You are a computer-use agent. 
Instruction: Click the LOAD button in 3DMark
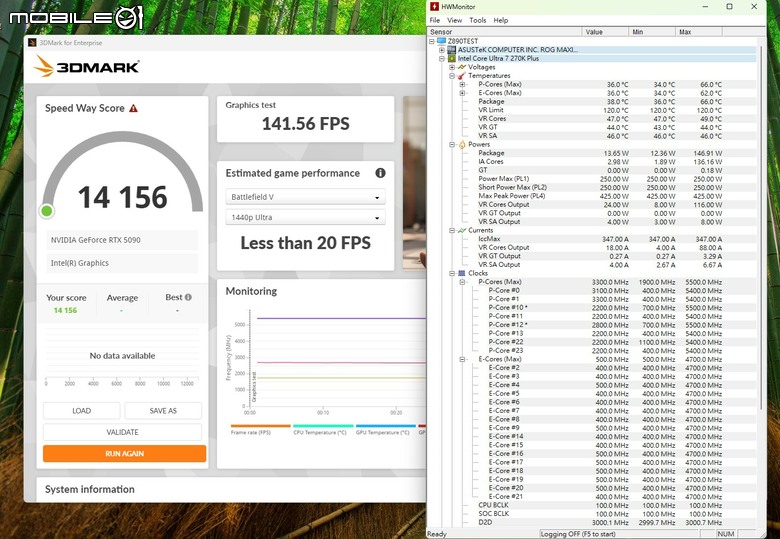tap(82, 411)
